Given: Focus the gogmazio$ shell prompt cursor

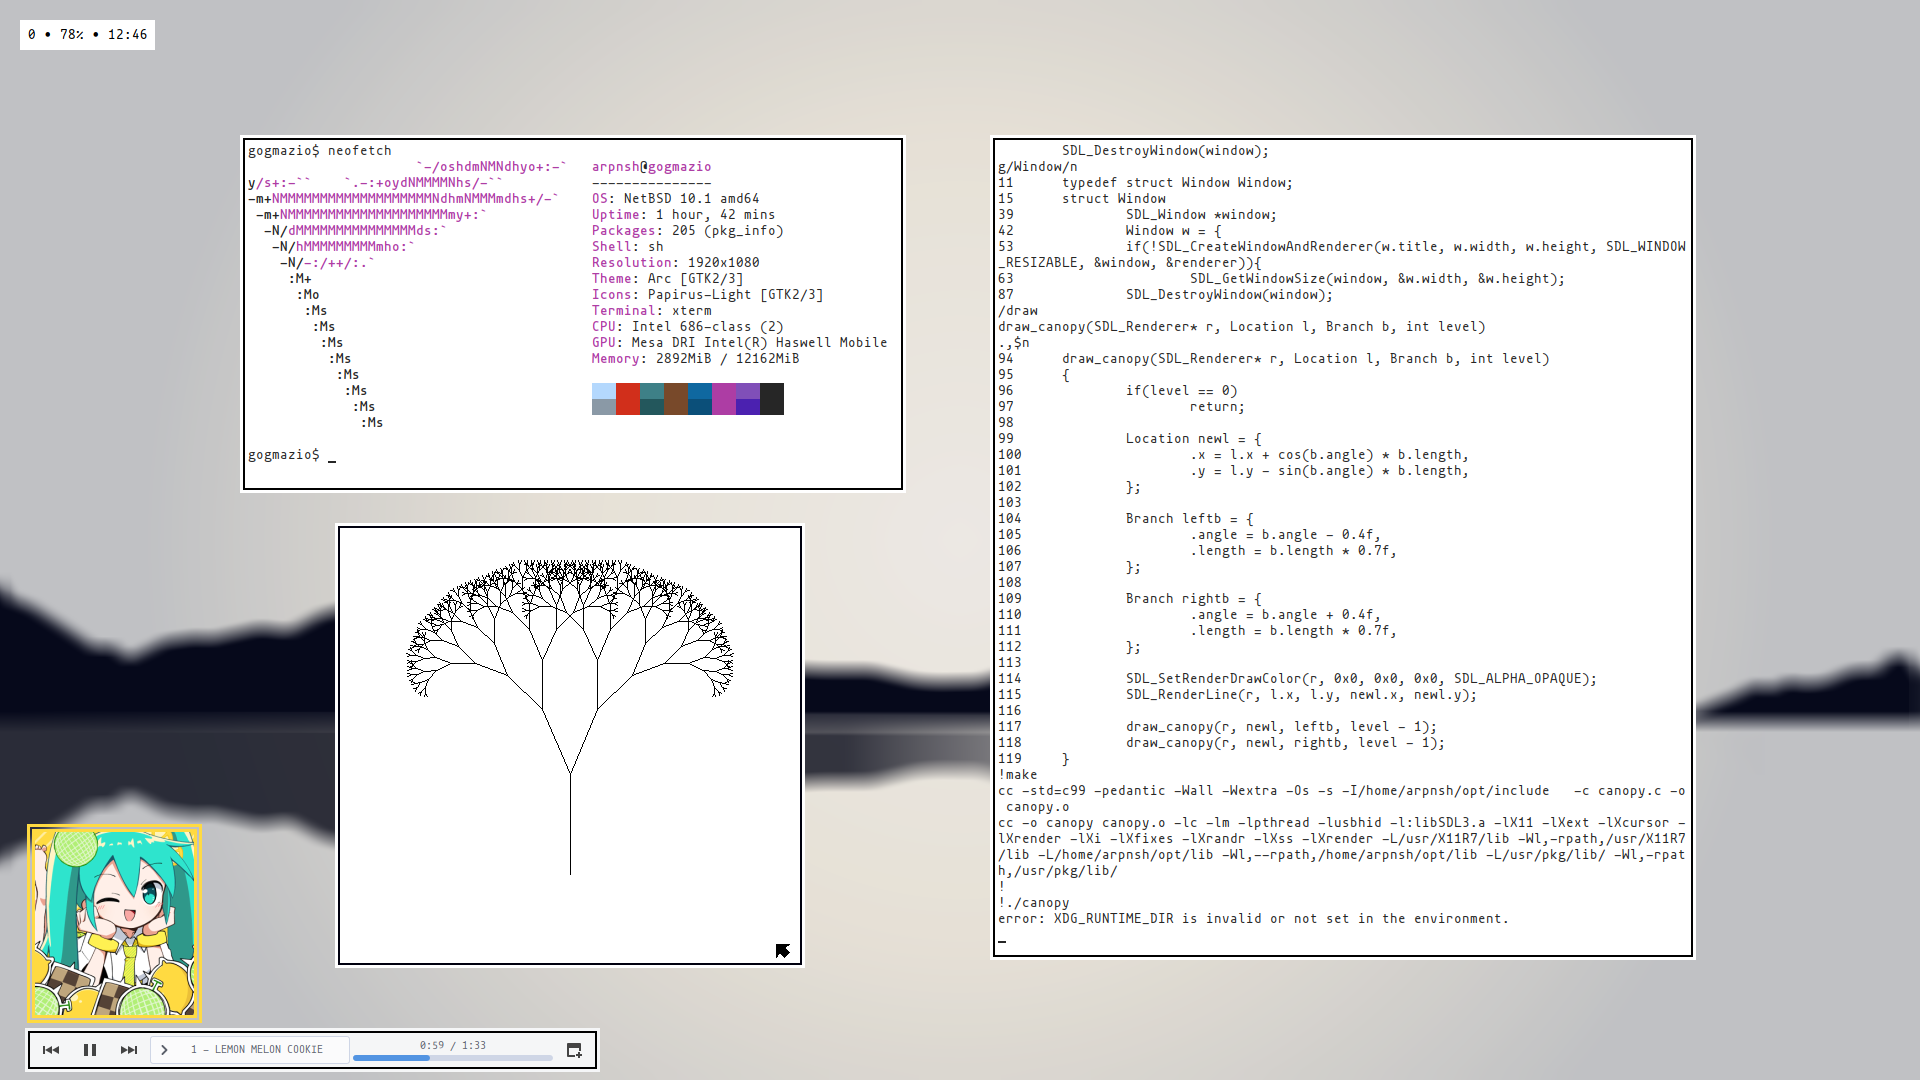Looking at the screenshot, I should click(x=332, y=456).
